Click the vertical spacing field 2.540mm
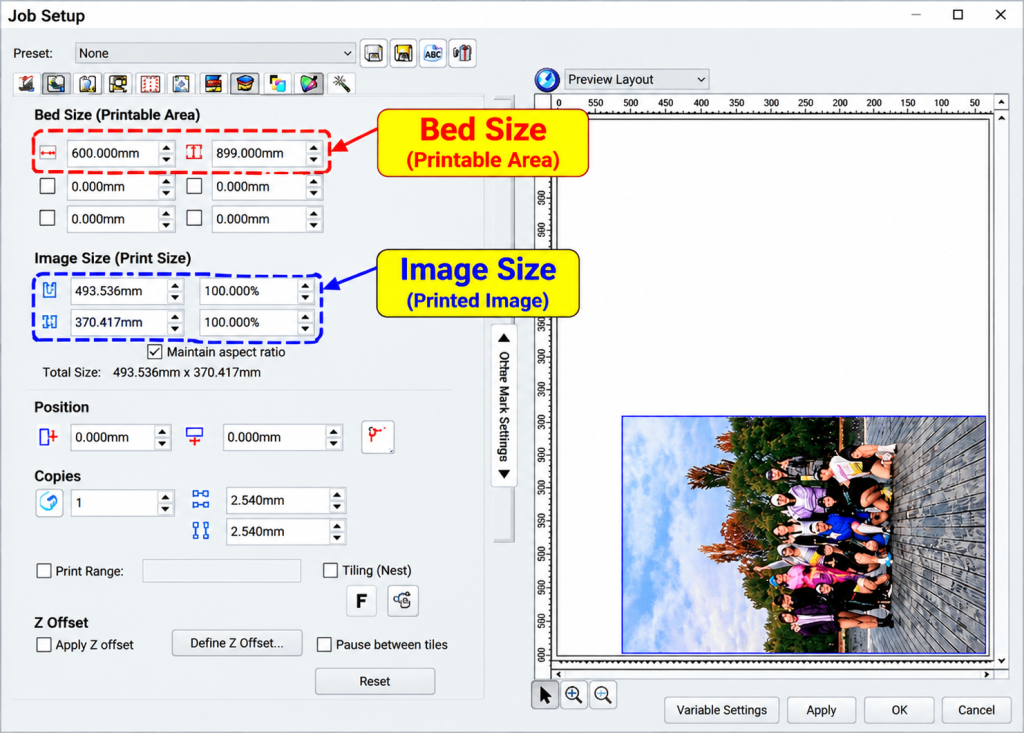The height and width of the screenshot is (733, 1024). pos(278,532)
